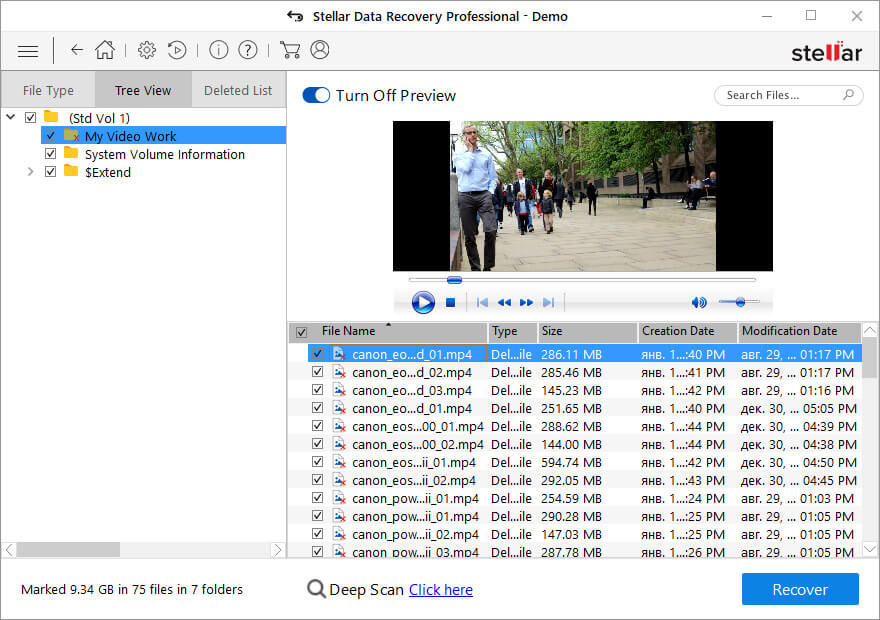
Task: Open the information (i) icon
Action: (218, 50)
